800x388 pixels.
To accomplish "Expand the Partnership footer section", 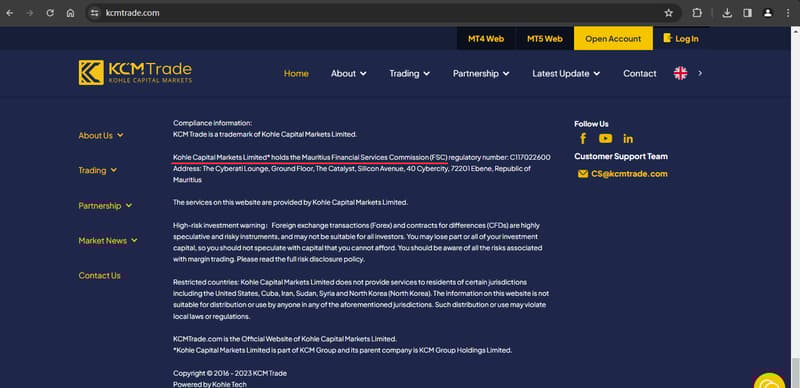I will [105, 205].
